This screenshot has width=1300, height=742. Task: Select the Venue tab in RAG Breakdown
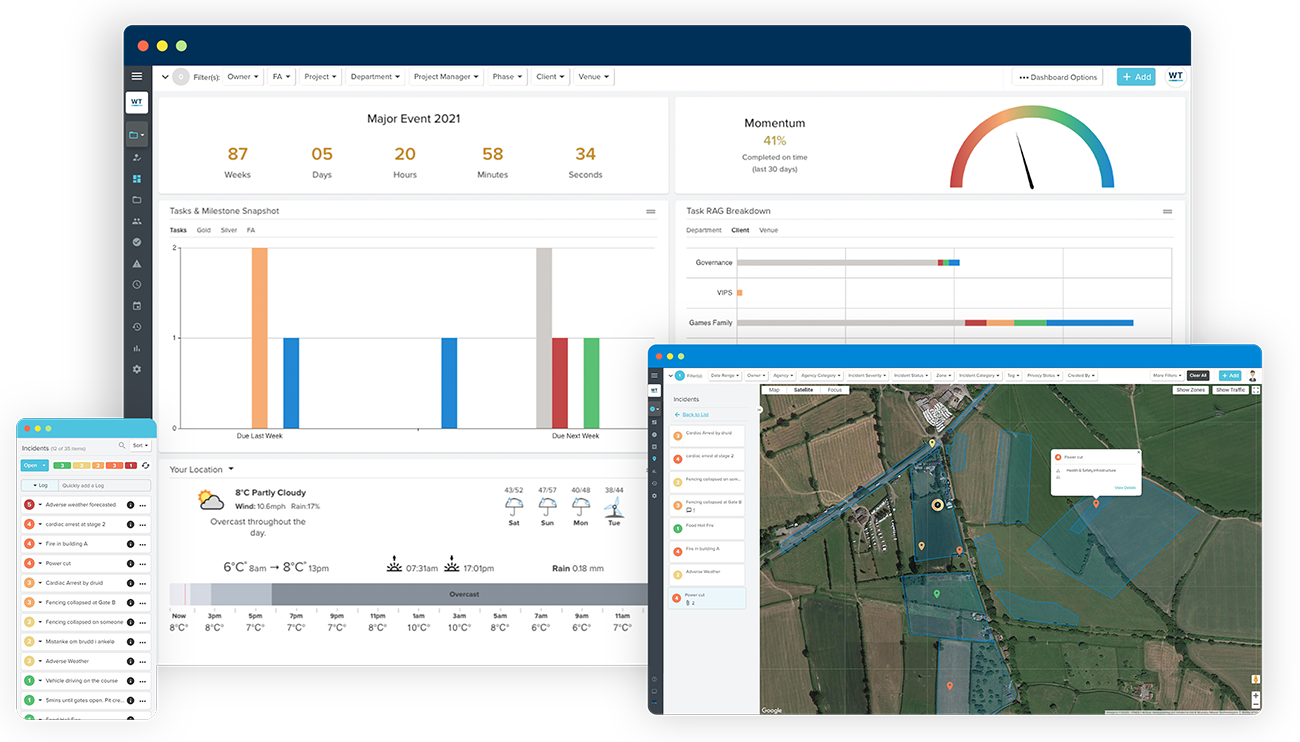tap(768, 230)
